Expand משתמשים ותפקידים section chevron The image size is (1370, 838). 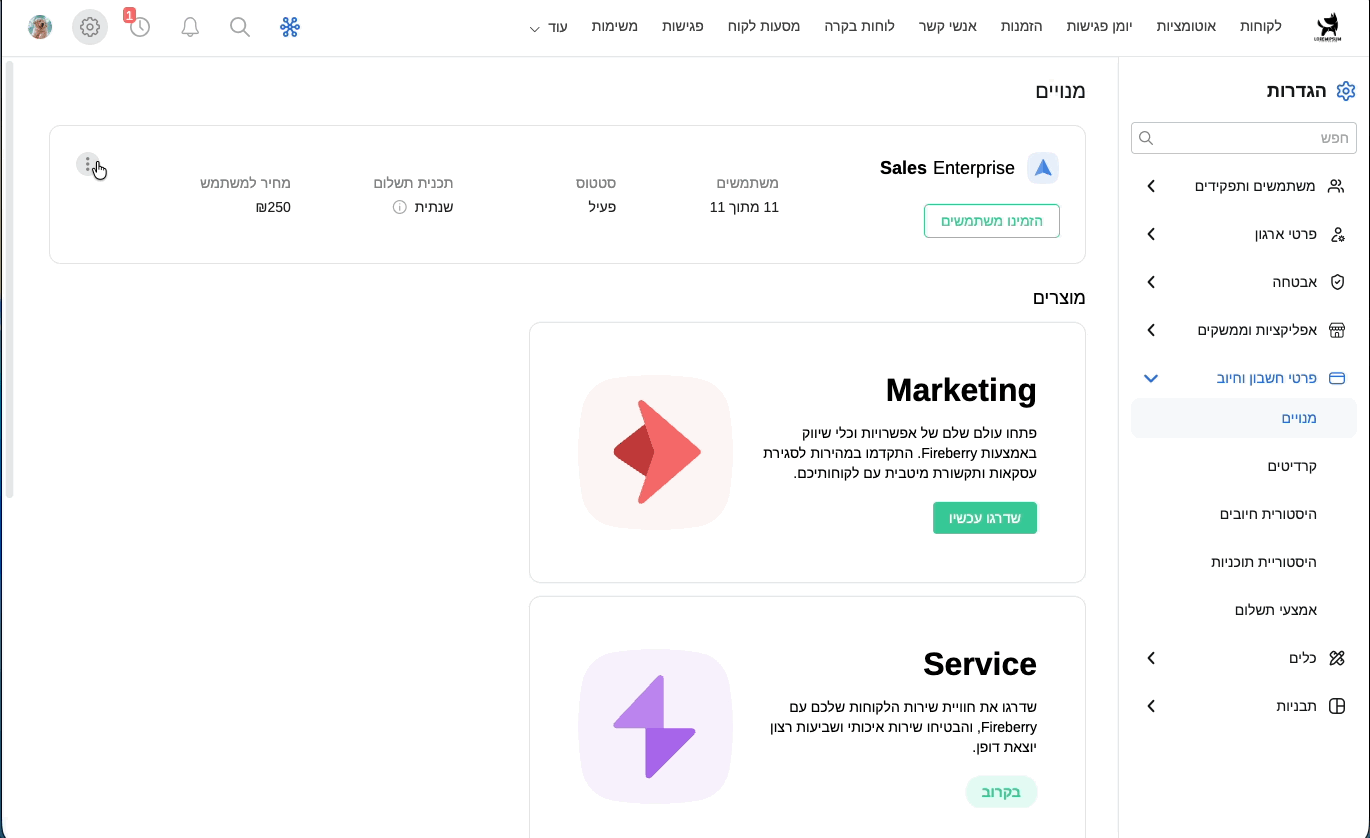coord(1151,186)
